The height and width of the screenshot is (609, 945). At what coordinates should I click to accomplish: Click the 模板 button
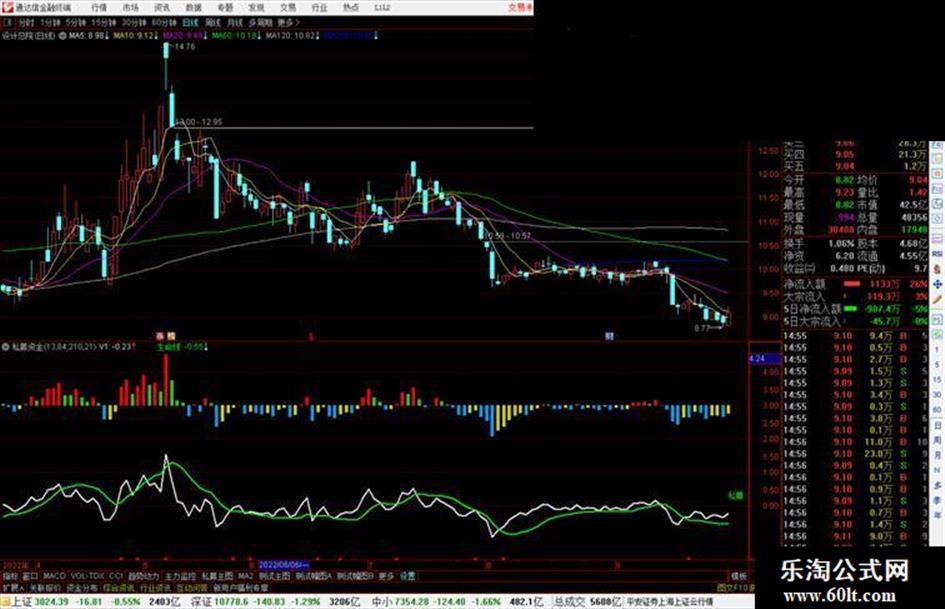(x=739, y=576)
